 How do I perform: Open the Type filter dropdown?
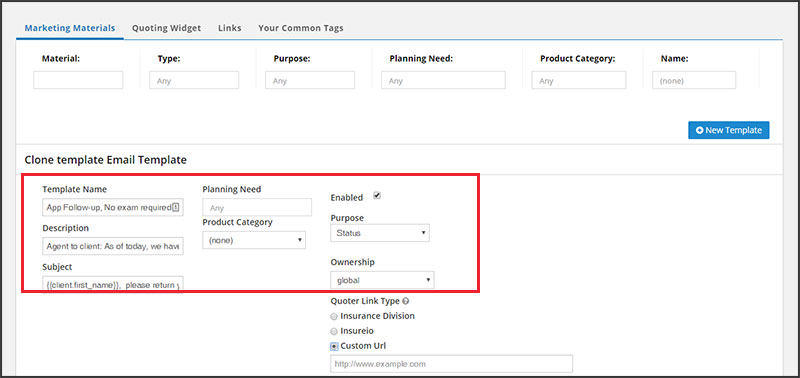tap(194, 80)
